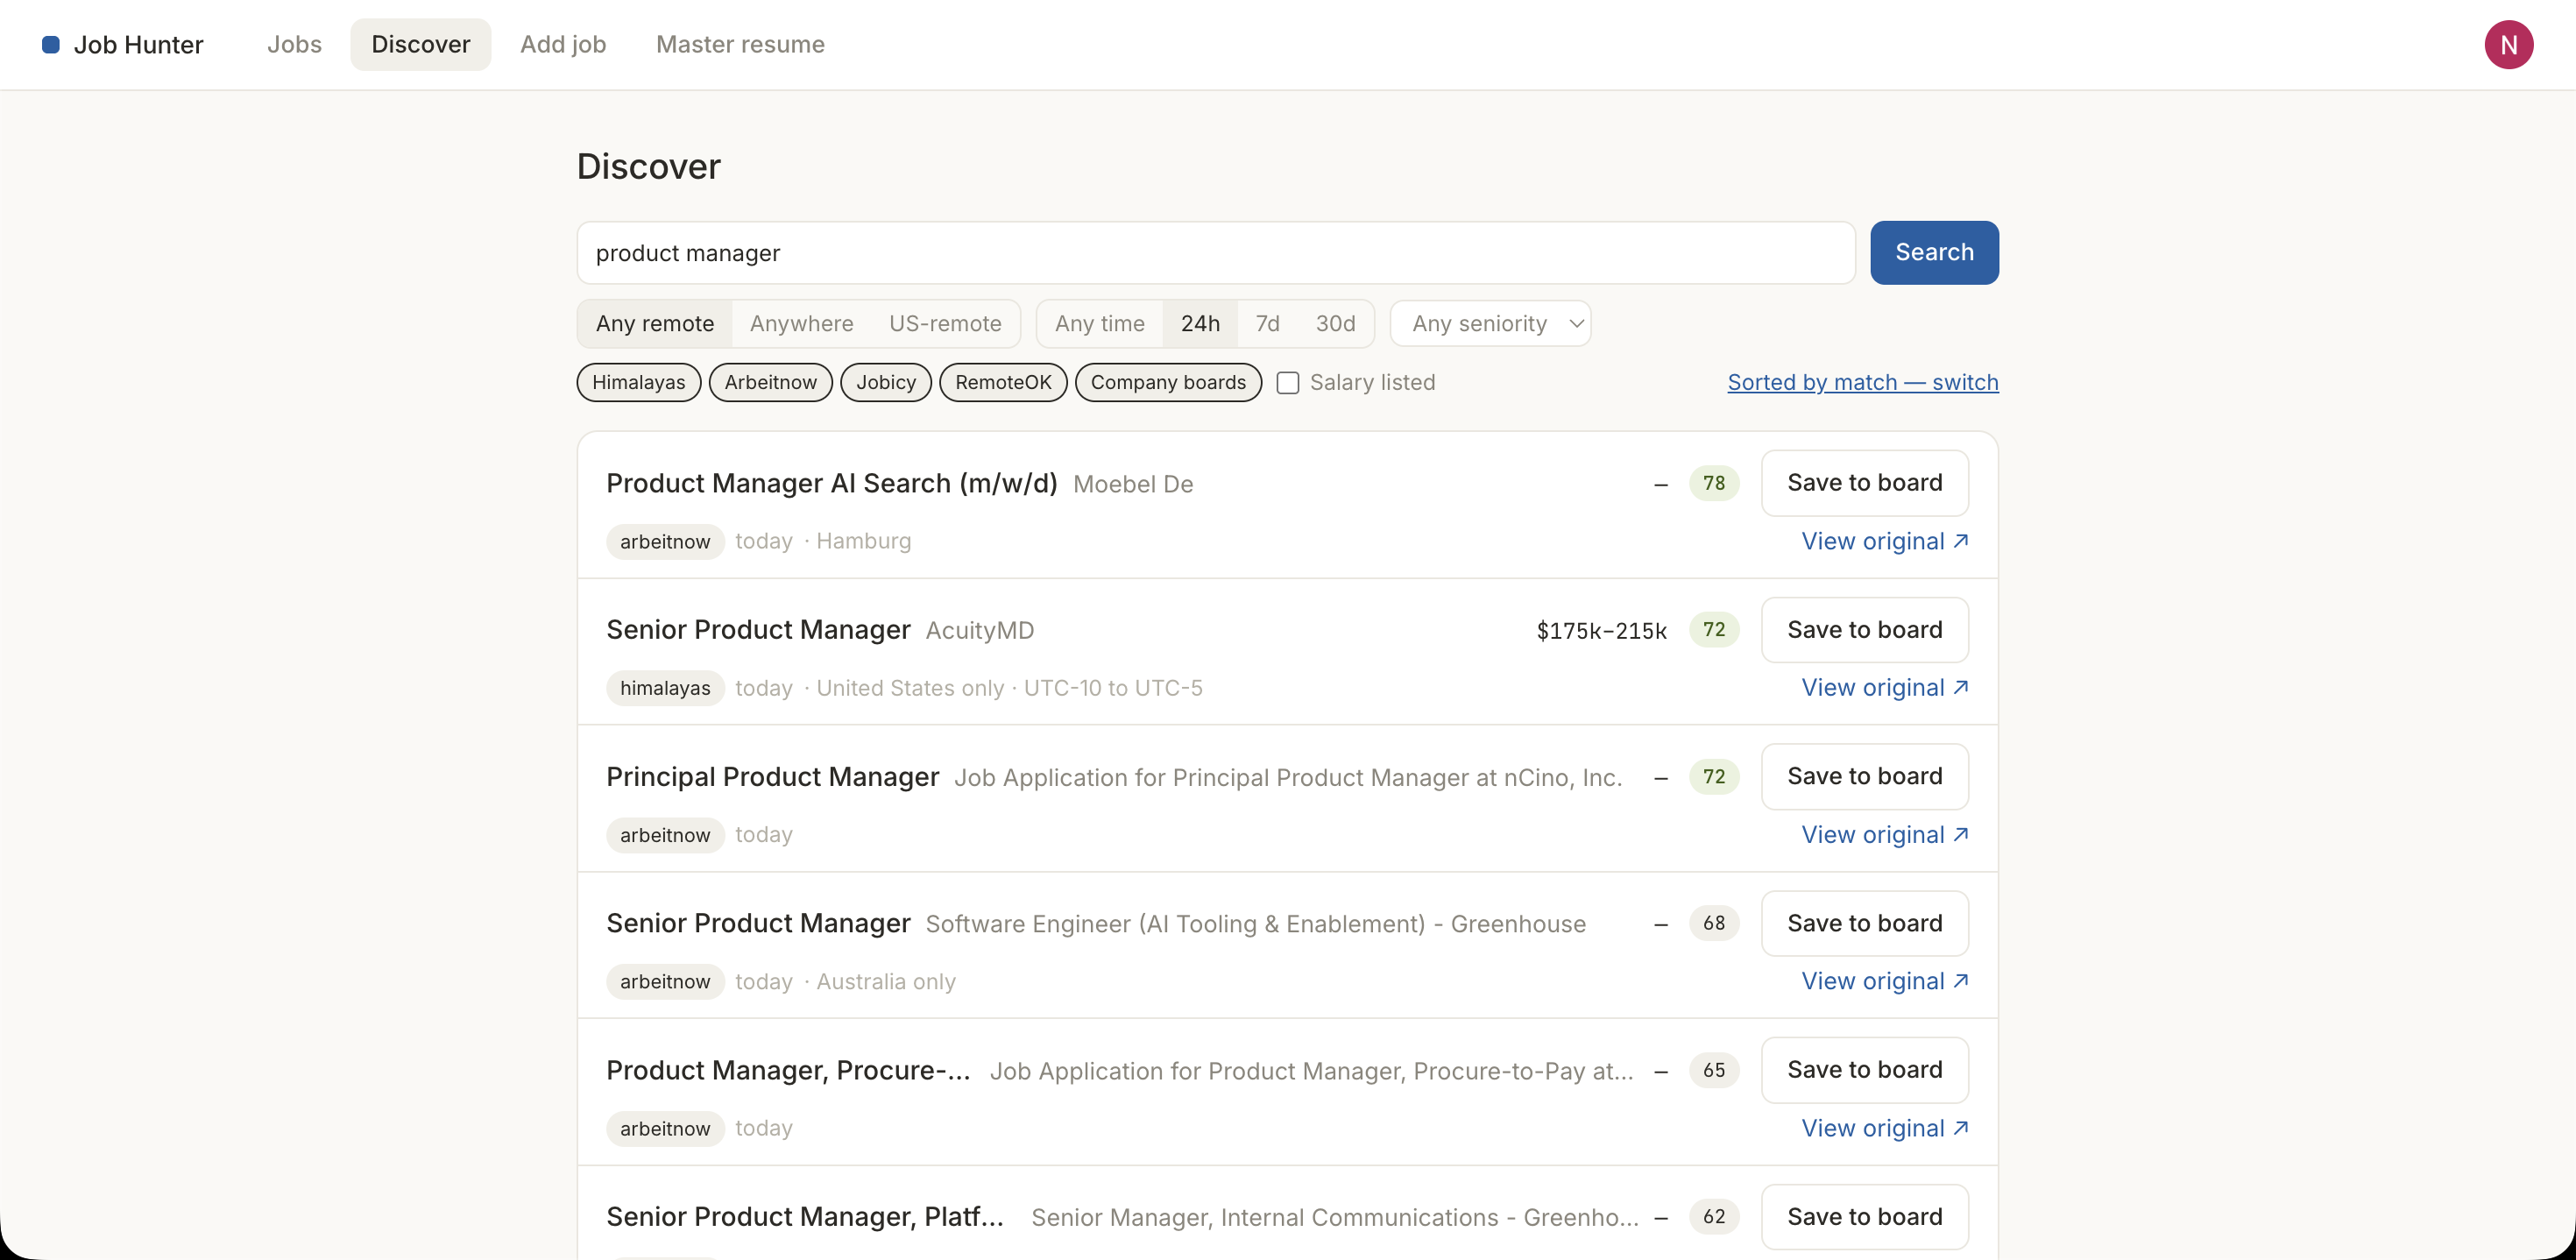View original for Moebel De job
Screen dimensions: 2576x1260
1884,541
